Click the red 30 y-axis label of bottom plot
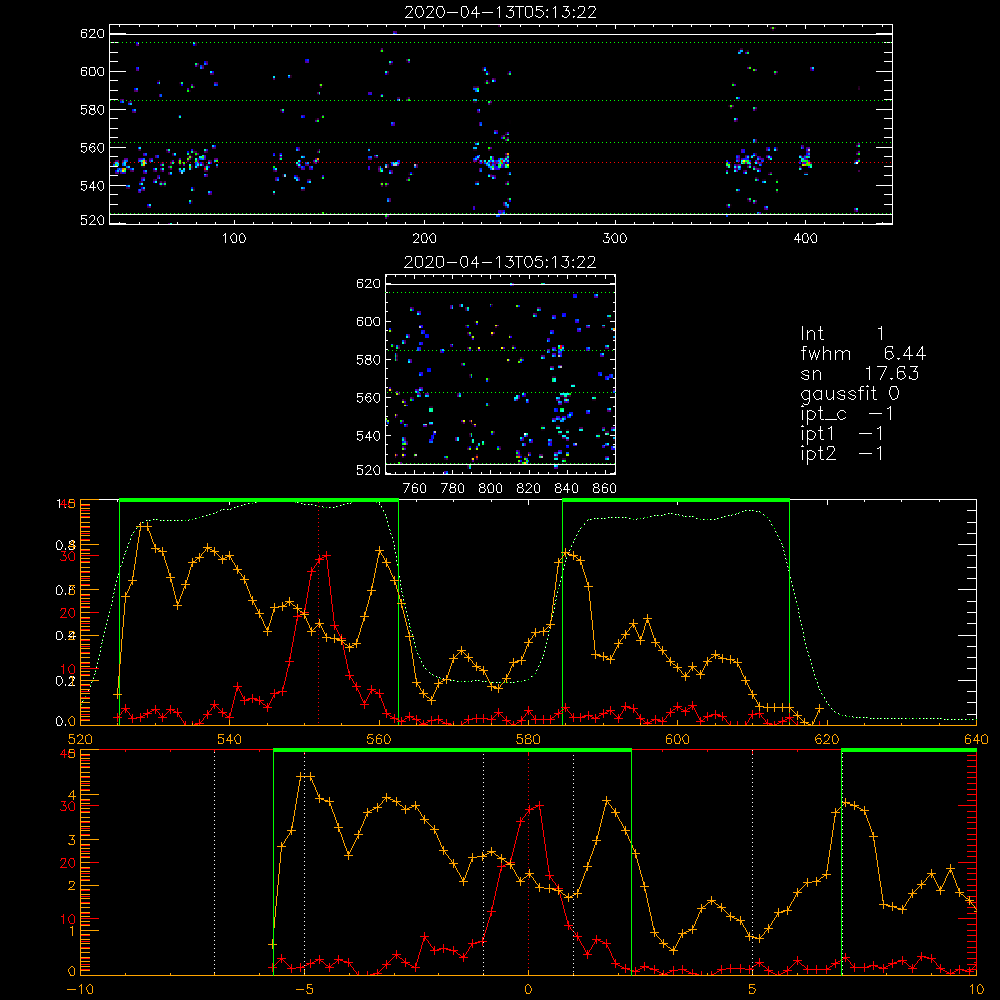 (68, 806)
